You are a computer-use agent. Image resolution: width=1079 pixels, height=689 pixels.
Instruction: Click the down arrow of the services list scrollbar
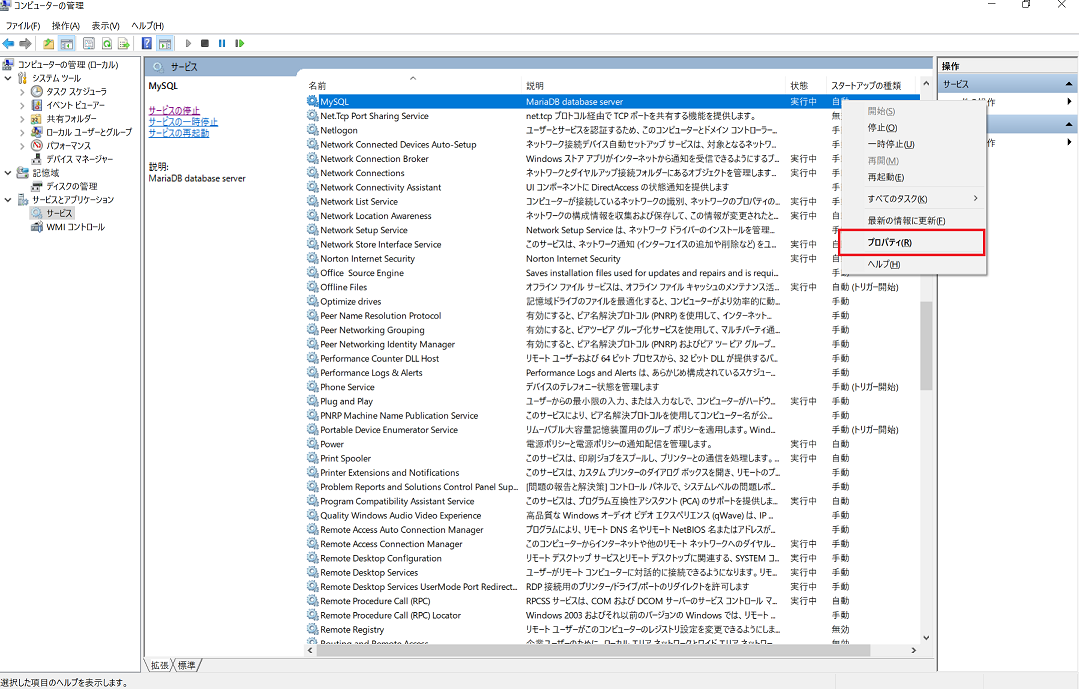click(x=926, y=638)
